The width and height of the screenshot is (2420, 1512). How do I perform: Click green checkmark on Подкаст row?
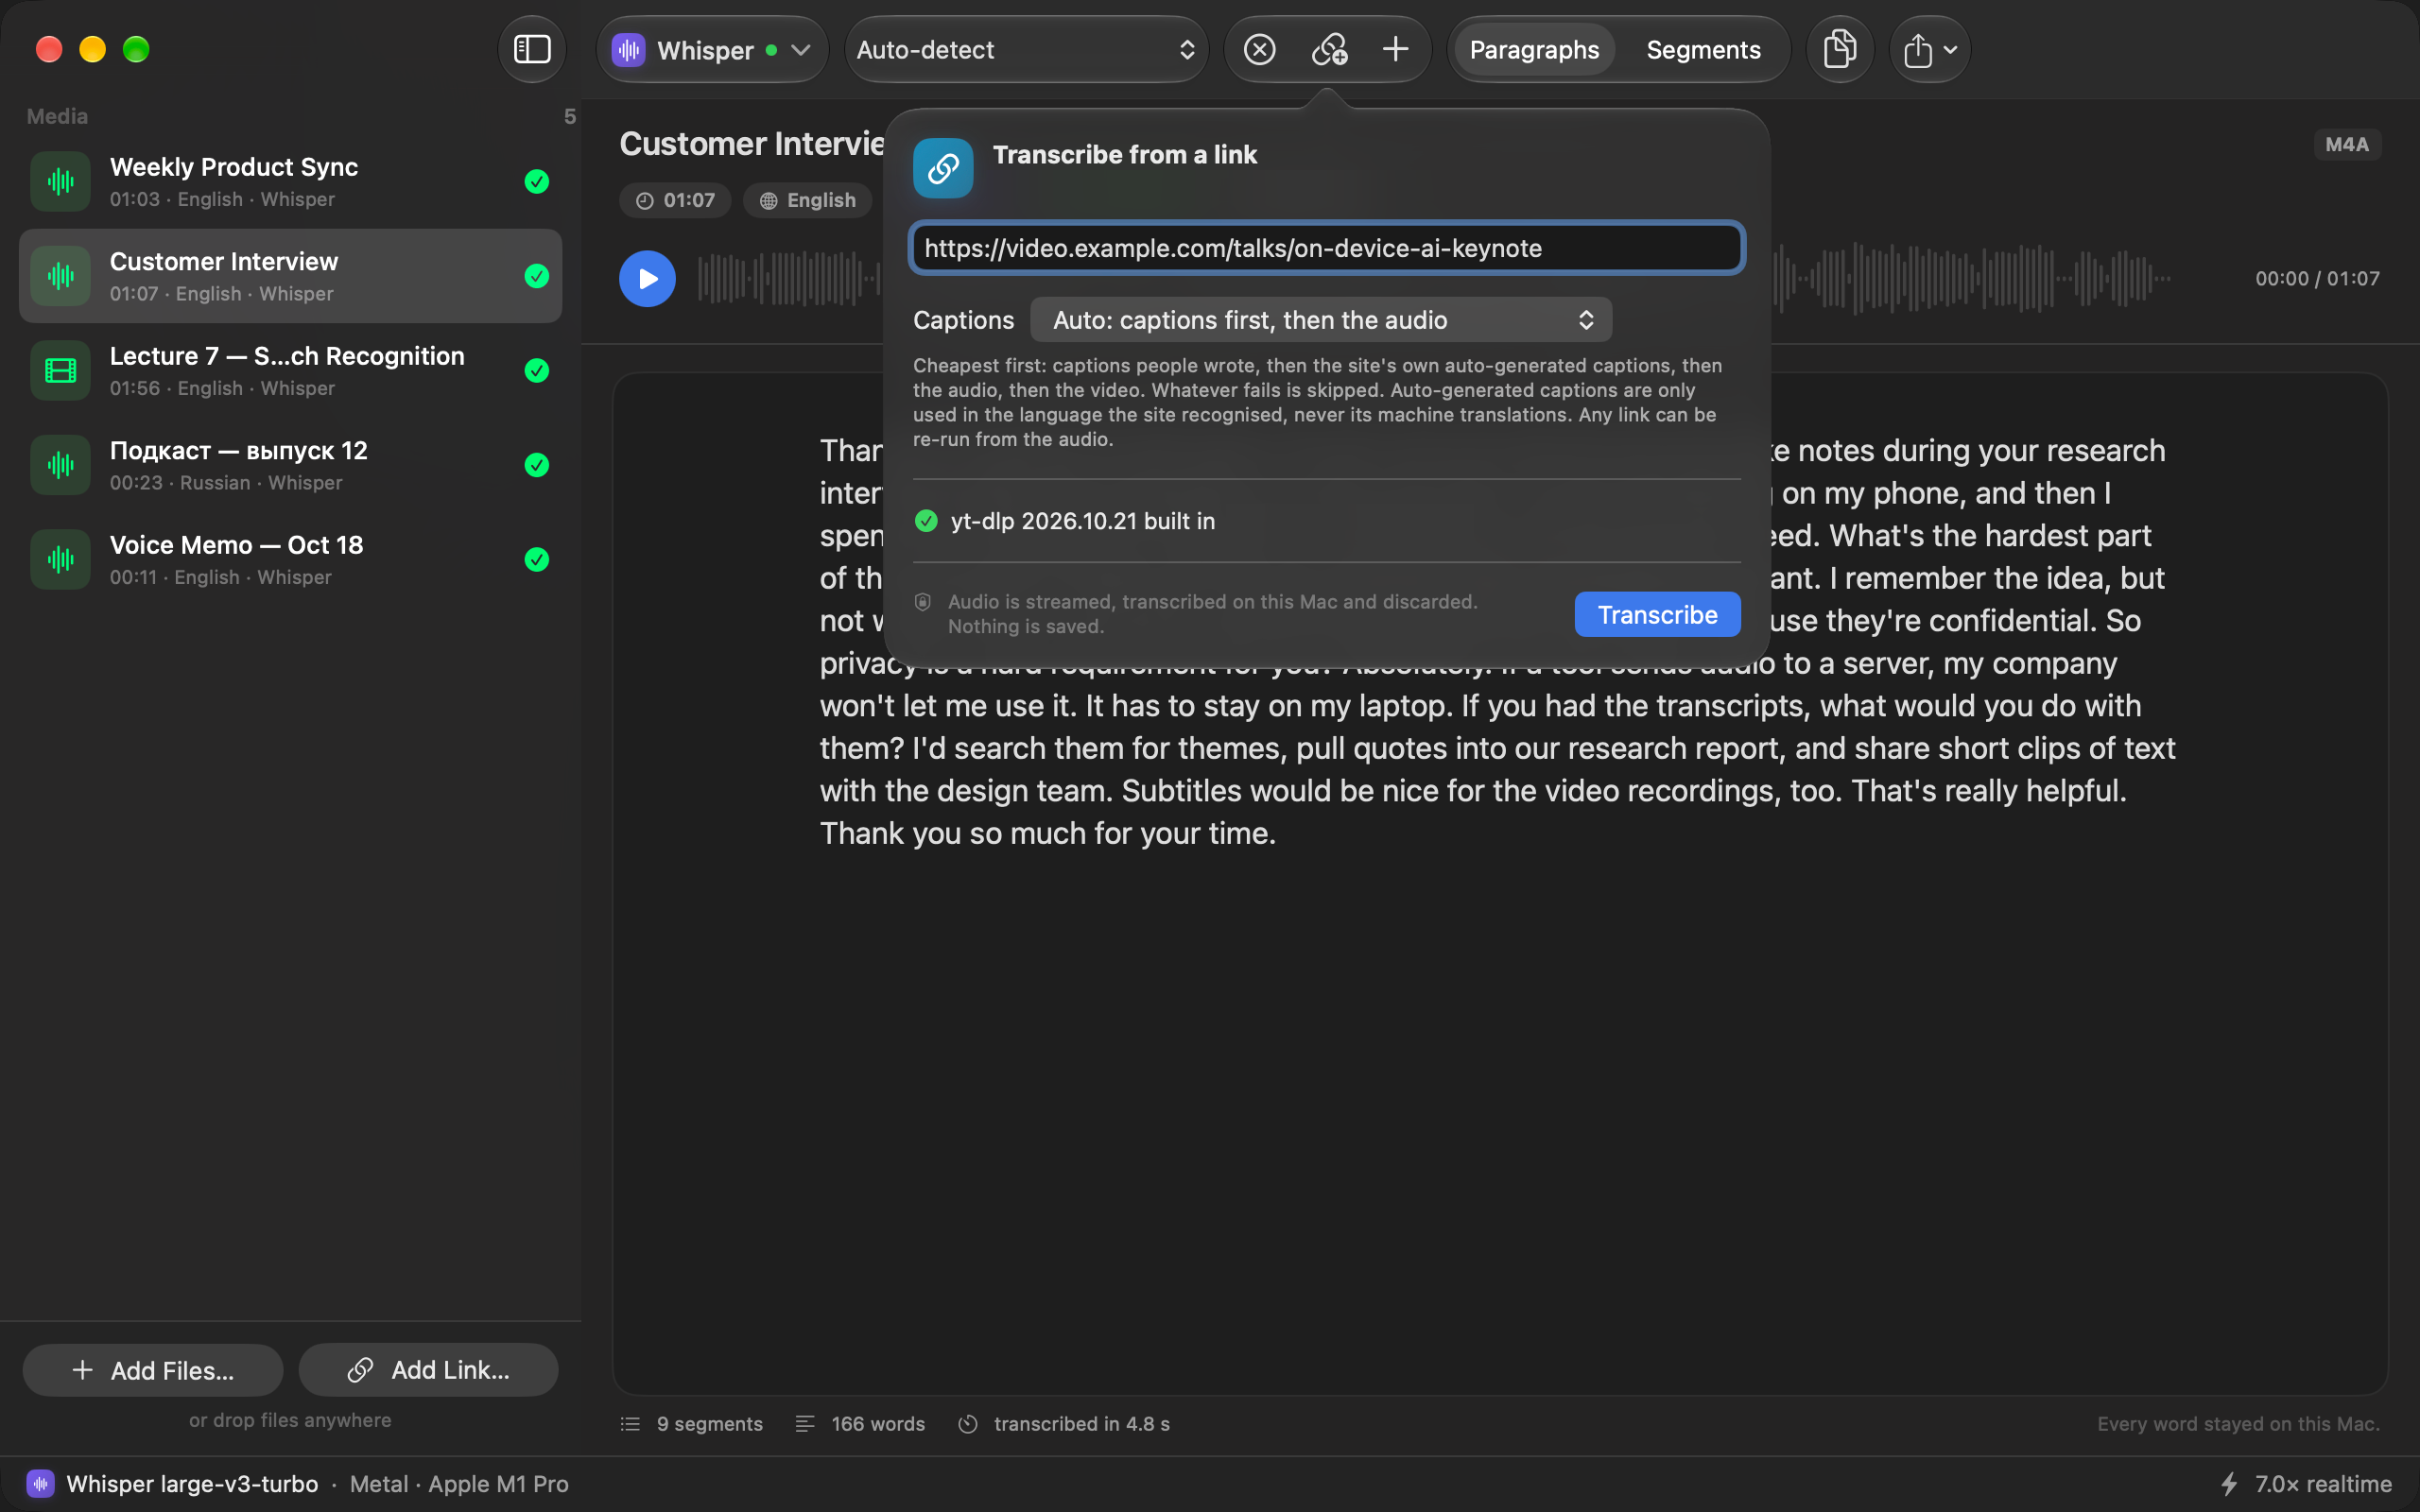(537, 465)
